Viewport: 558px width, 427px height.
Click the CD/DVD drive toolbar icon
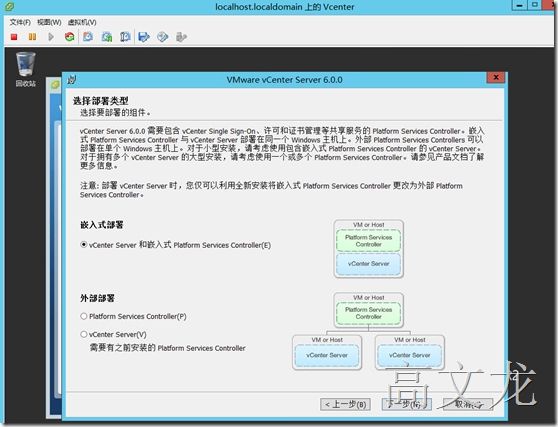[162, 37]
